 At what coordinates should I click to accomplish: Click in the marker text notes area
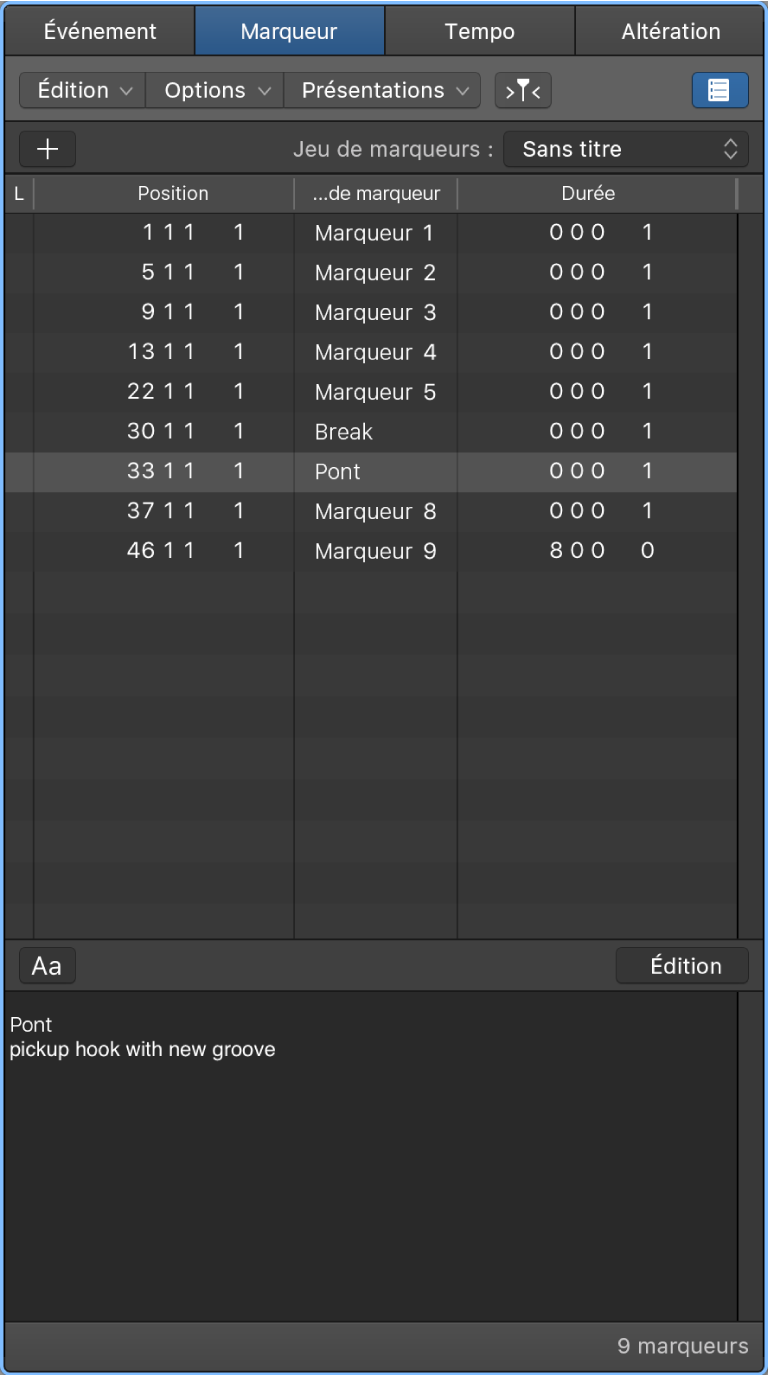(x=370, y=1150)
